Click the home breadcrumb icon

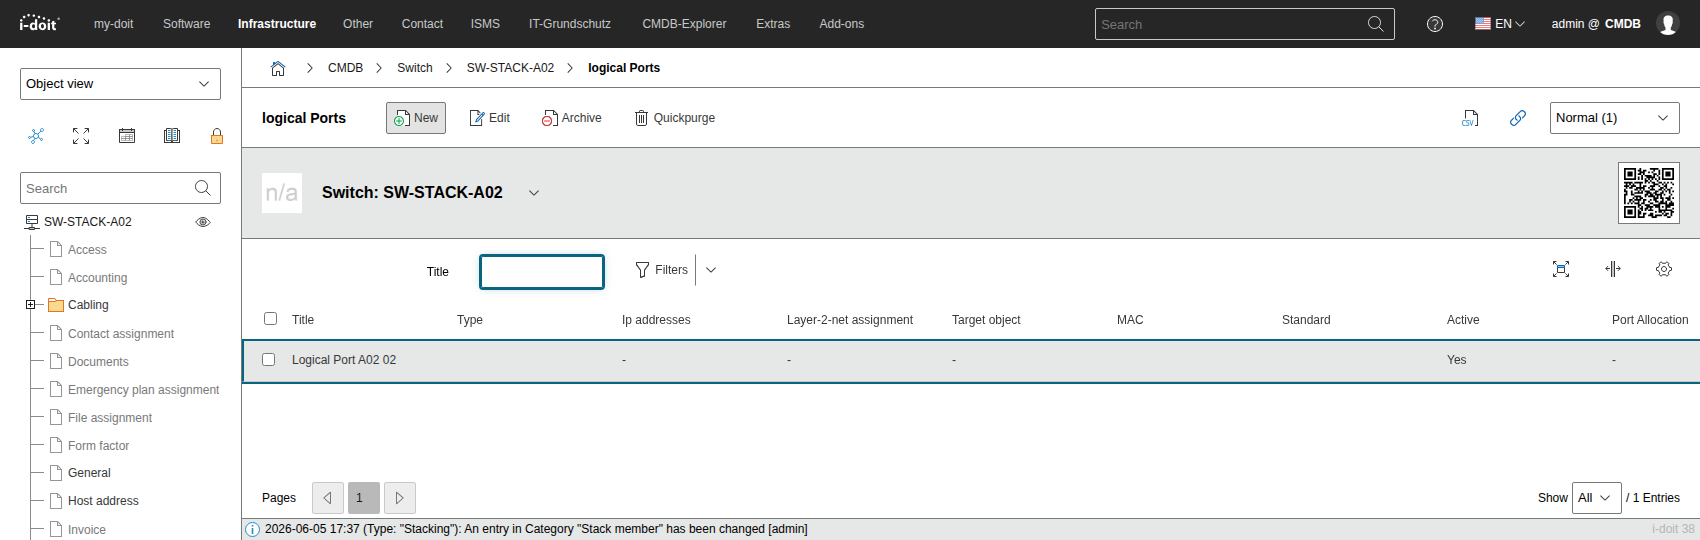tap(278, 68)
